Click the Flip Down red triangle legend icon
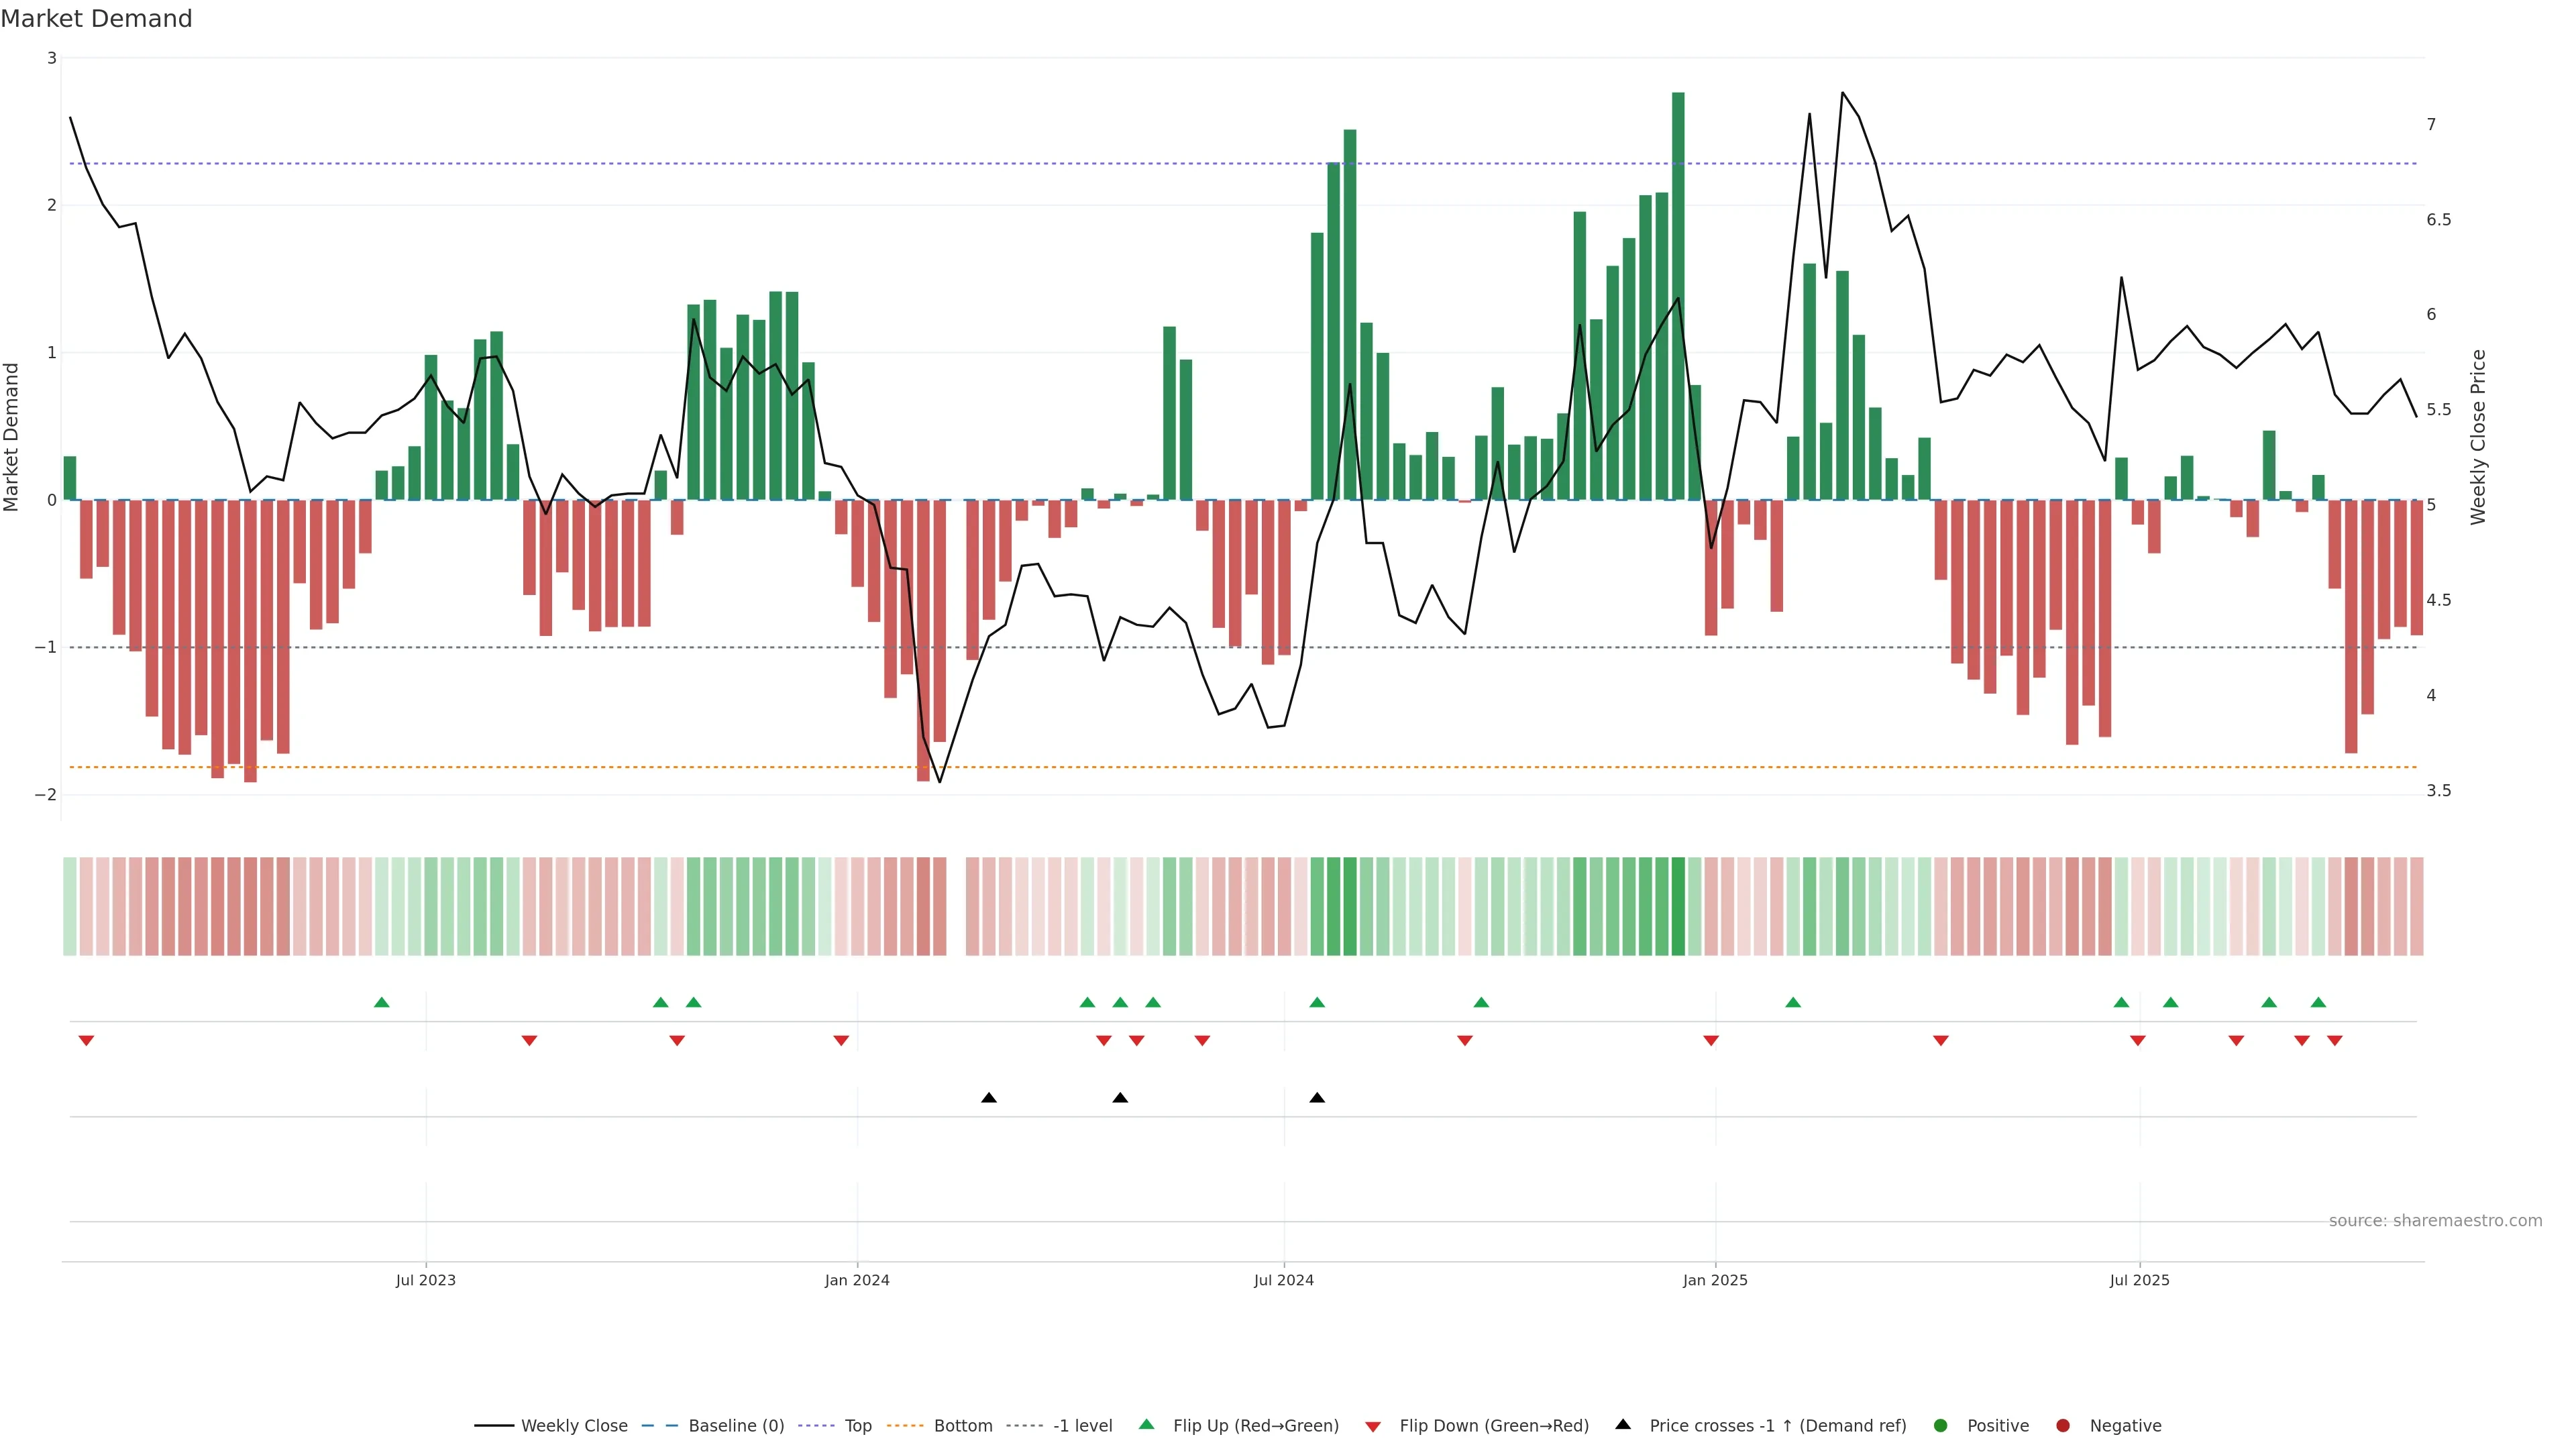This screenshot has height=1449, width=2576. click(1373, 1426)
